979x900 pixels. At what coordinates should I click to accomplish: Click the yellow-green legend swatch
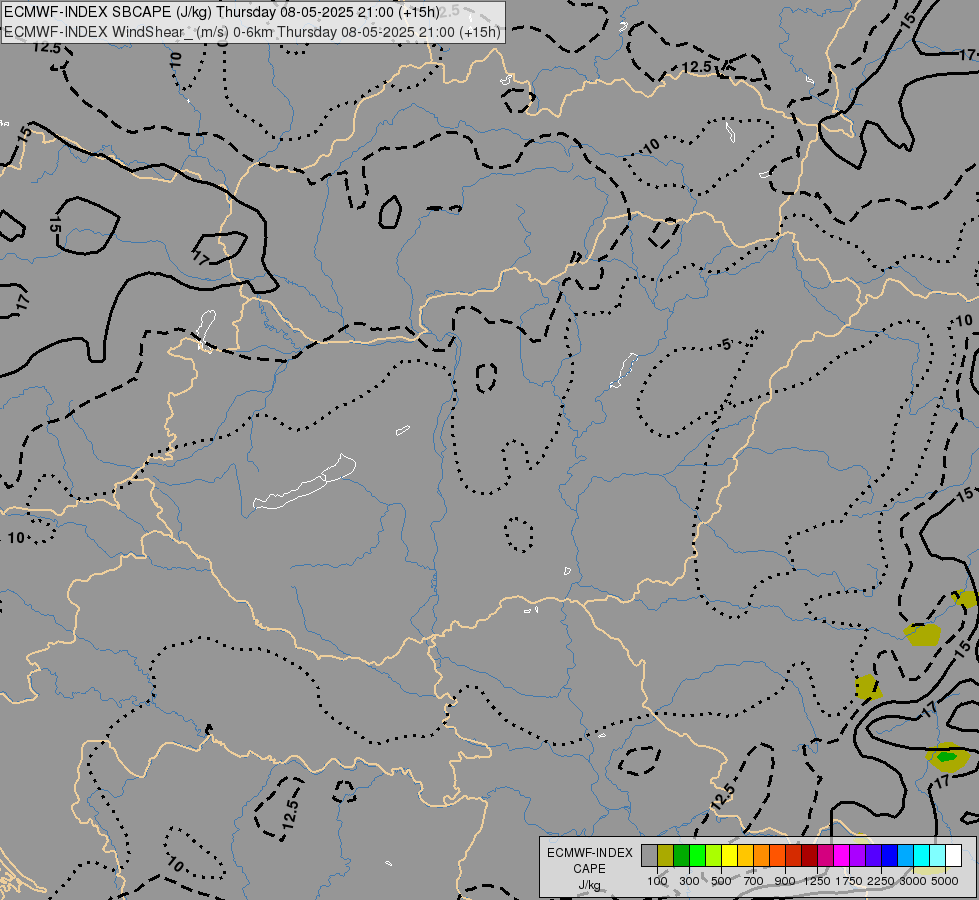tap(714, 855)
